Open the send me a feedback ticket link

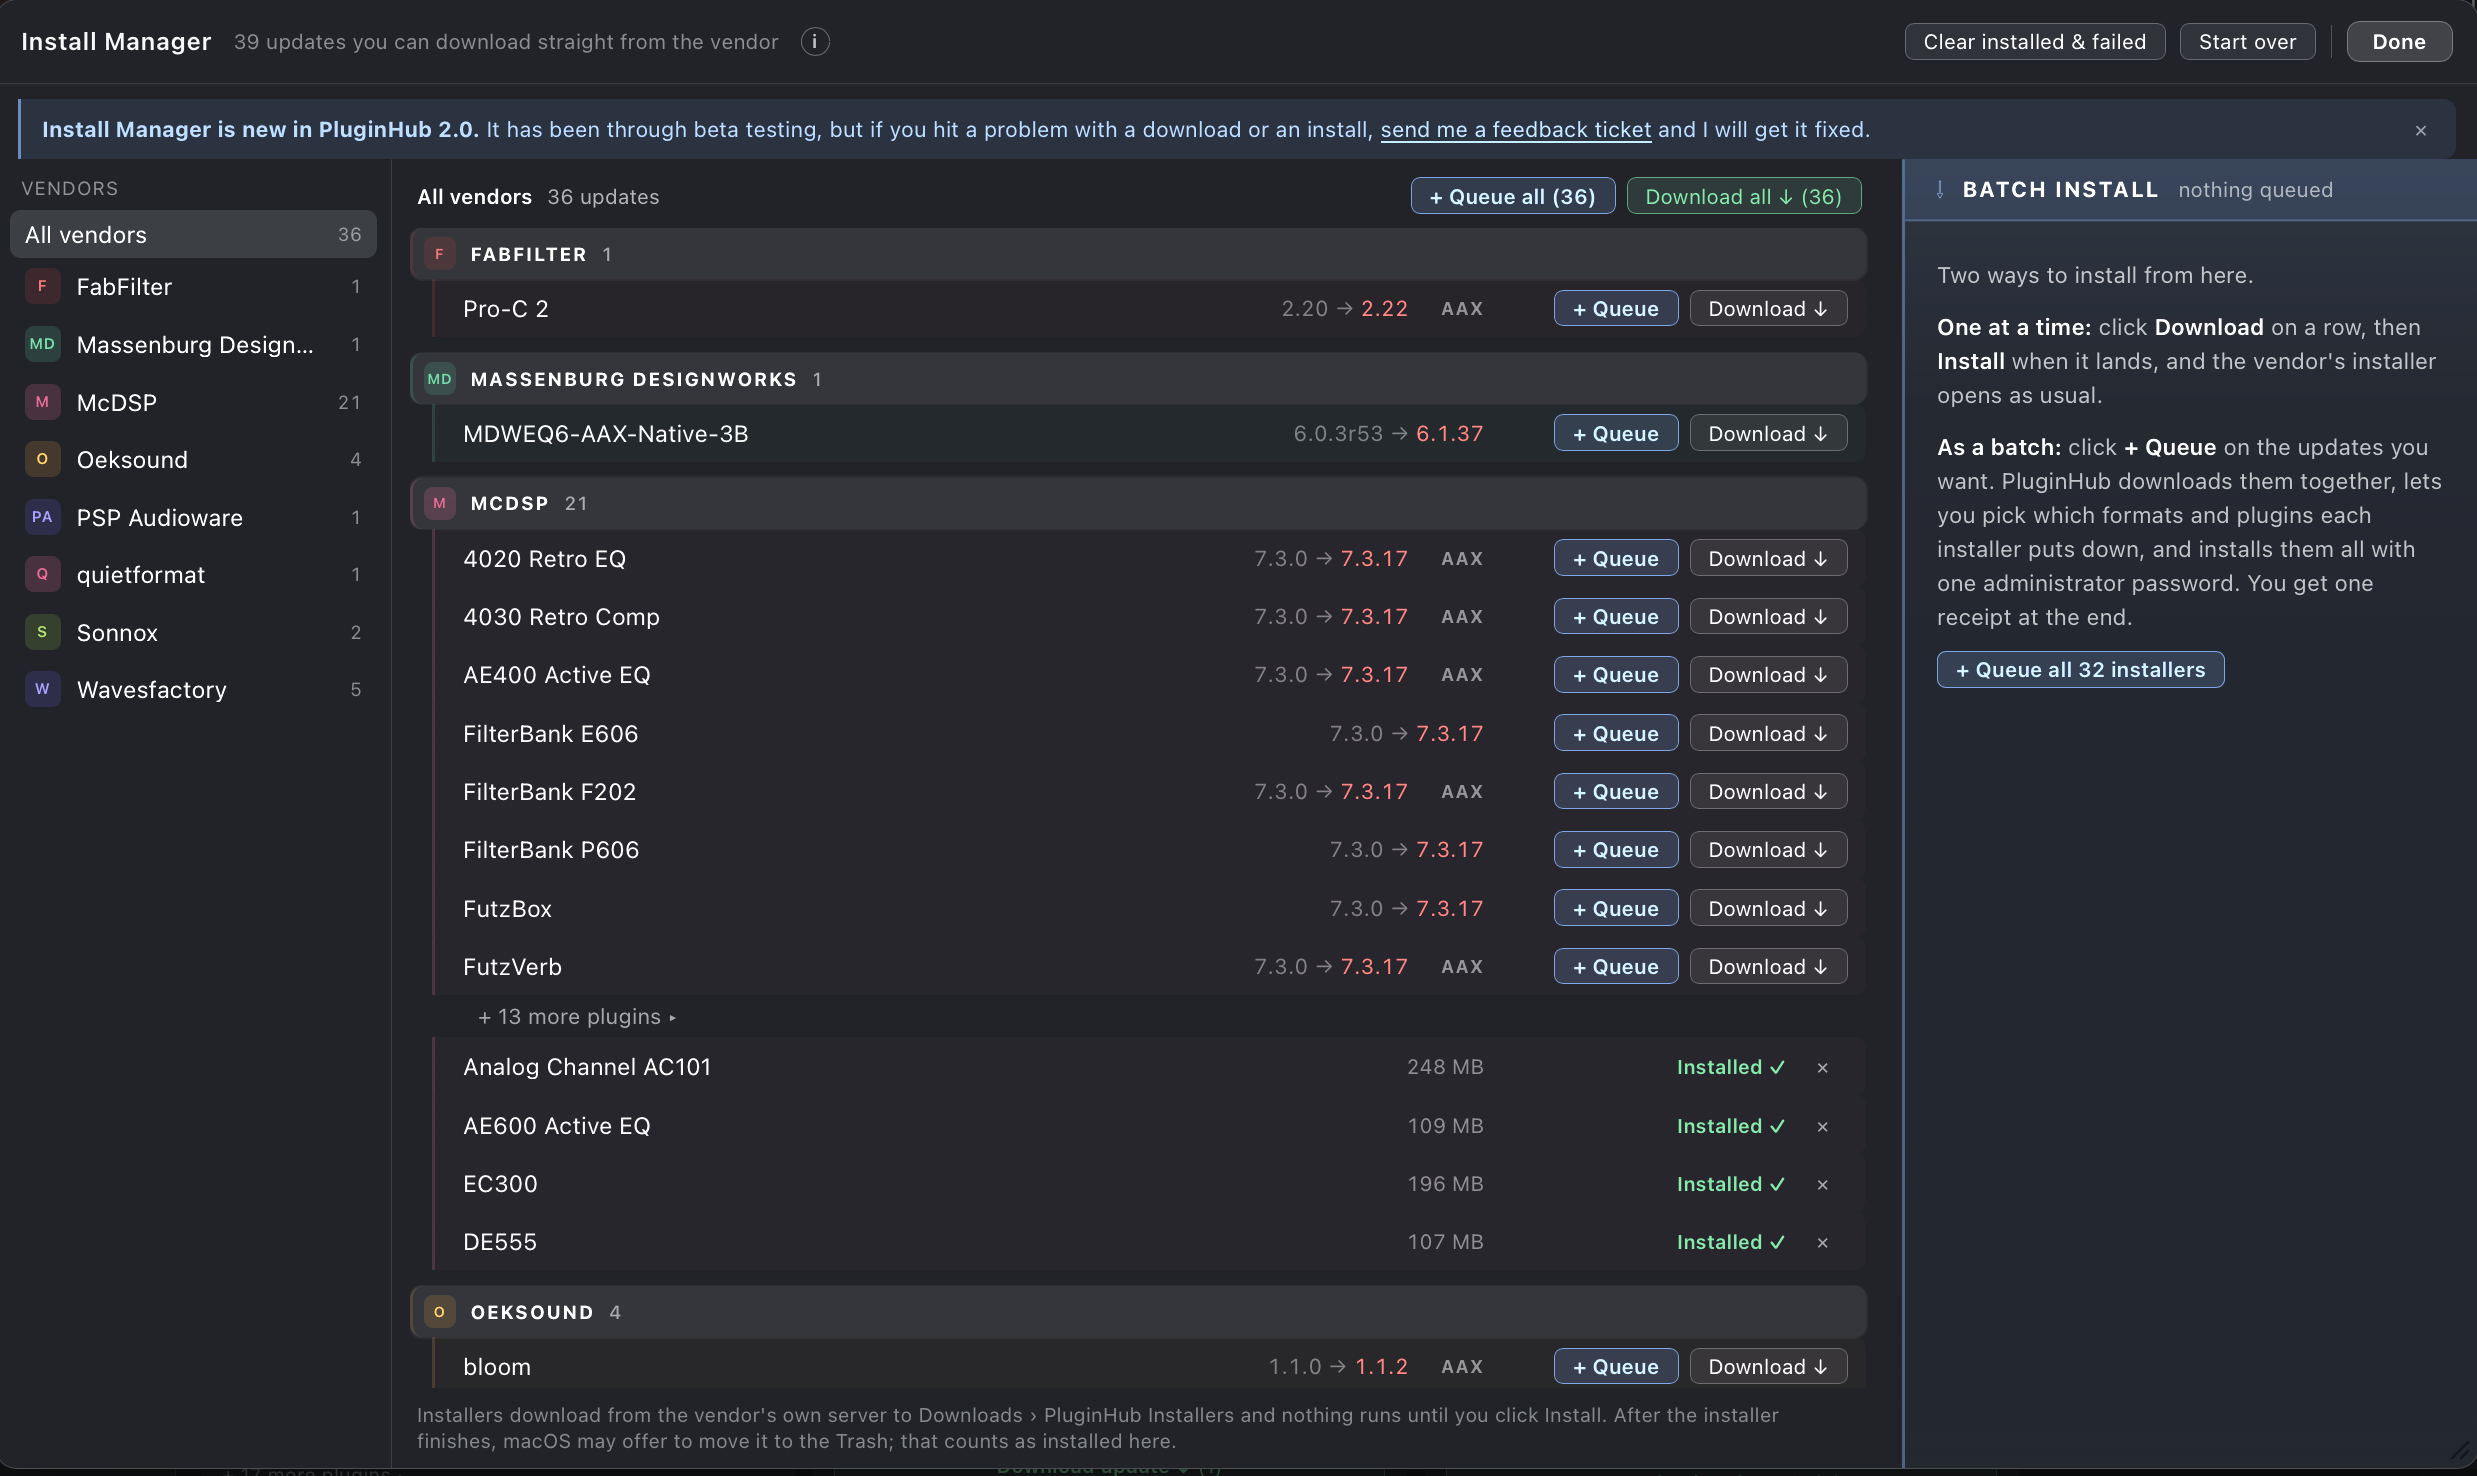tap(1515, 130)
